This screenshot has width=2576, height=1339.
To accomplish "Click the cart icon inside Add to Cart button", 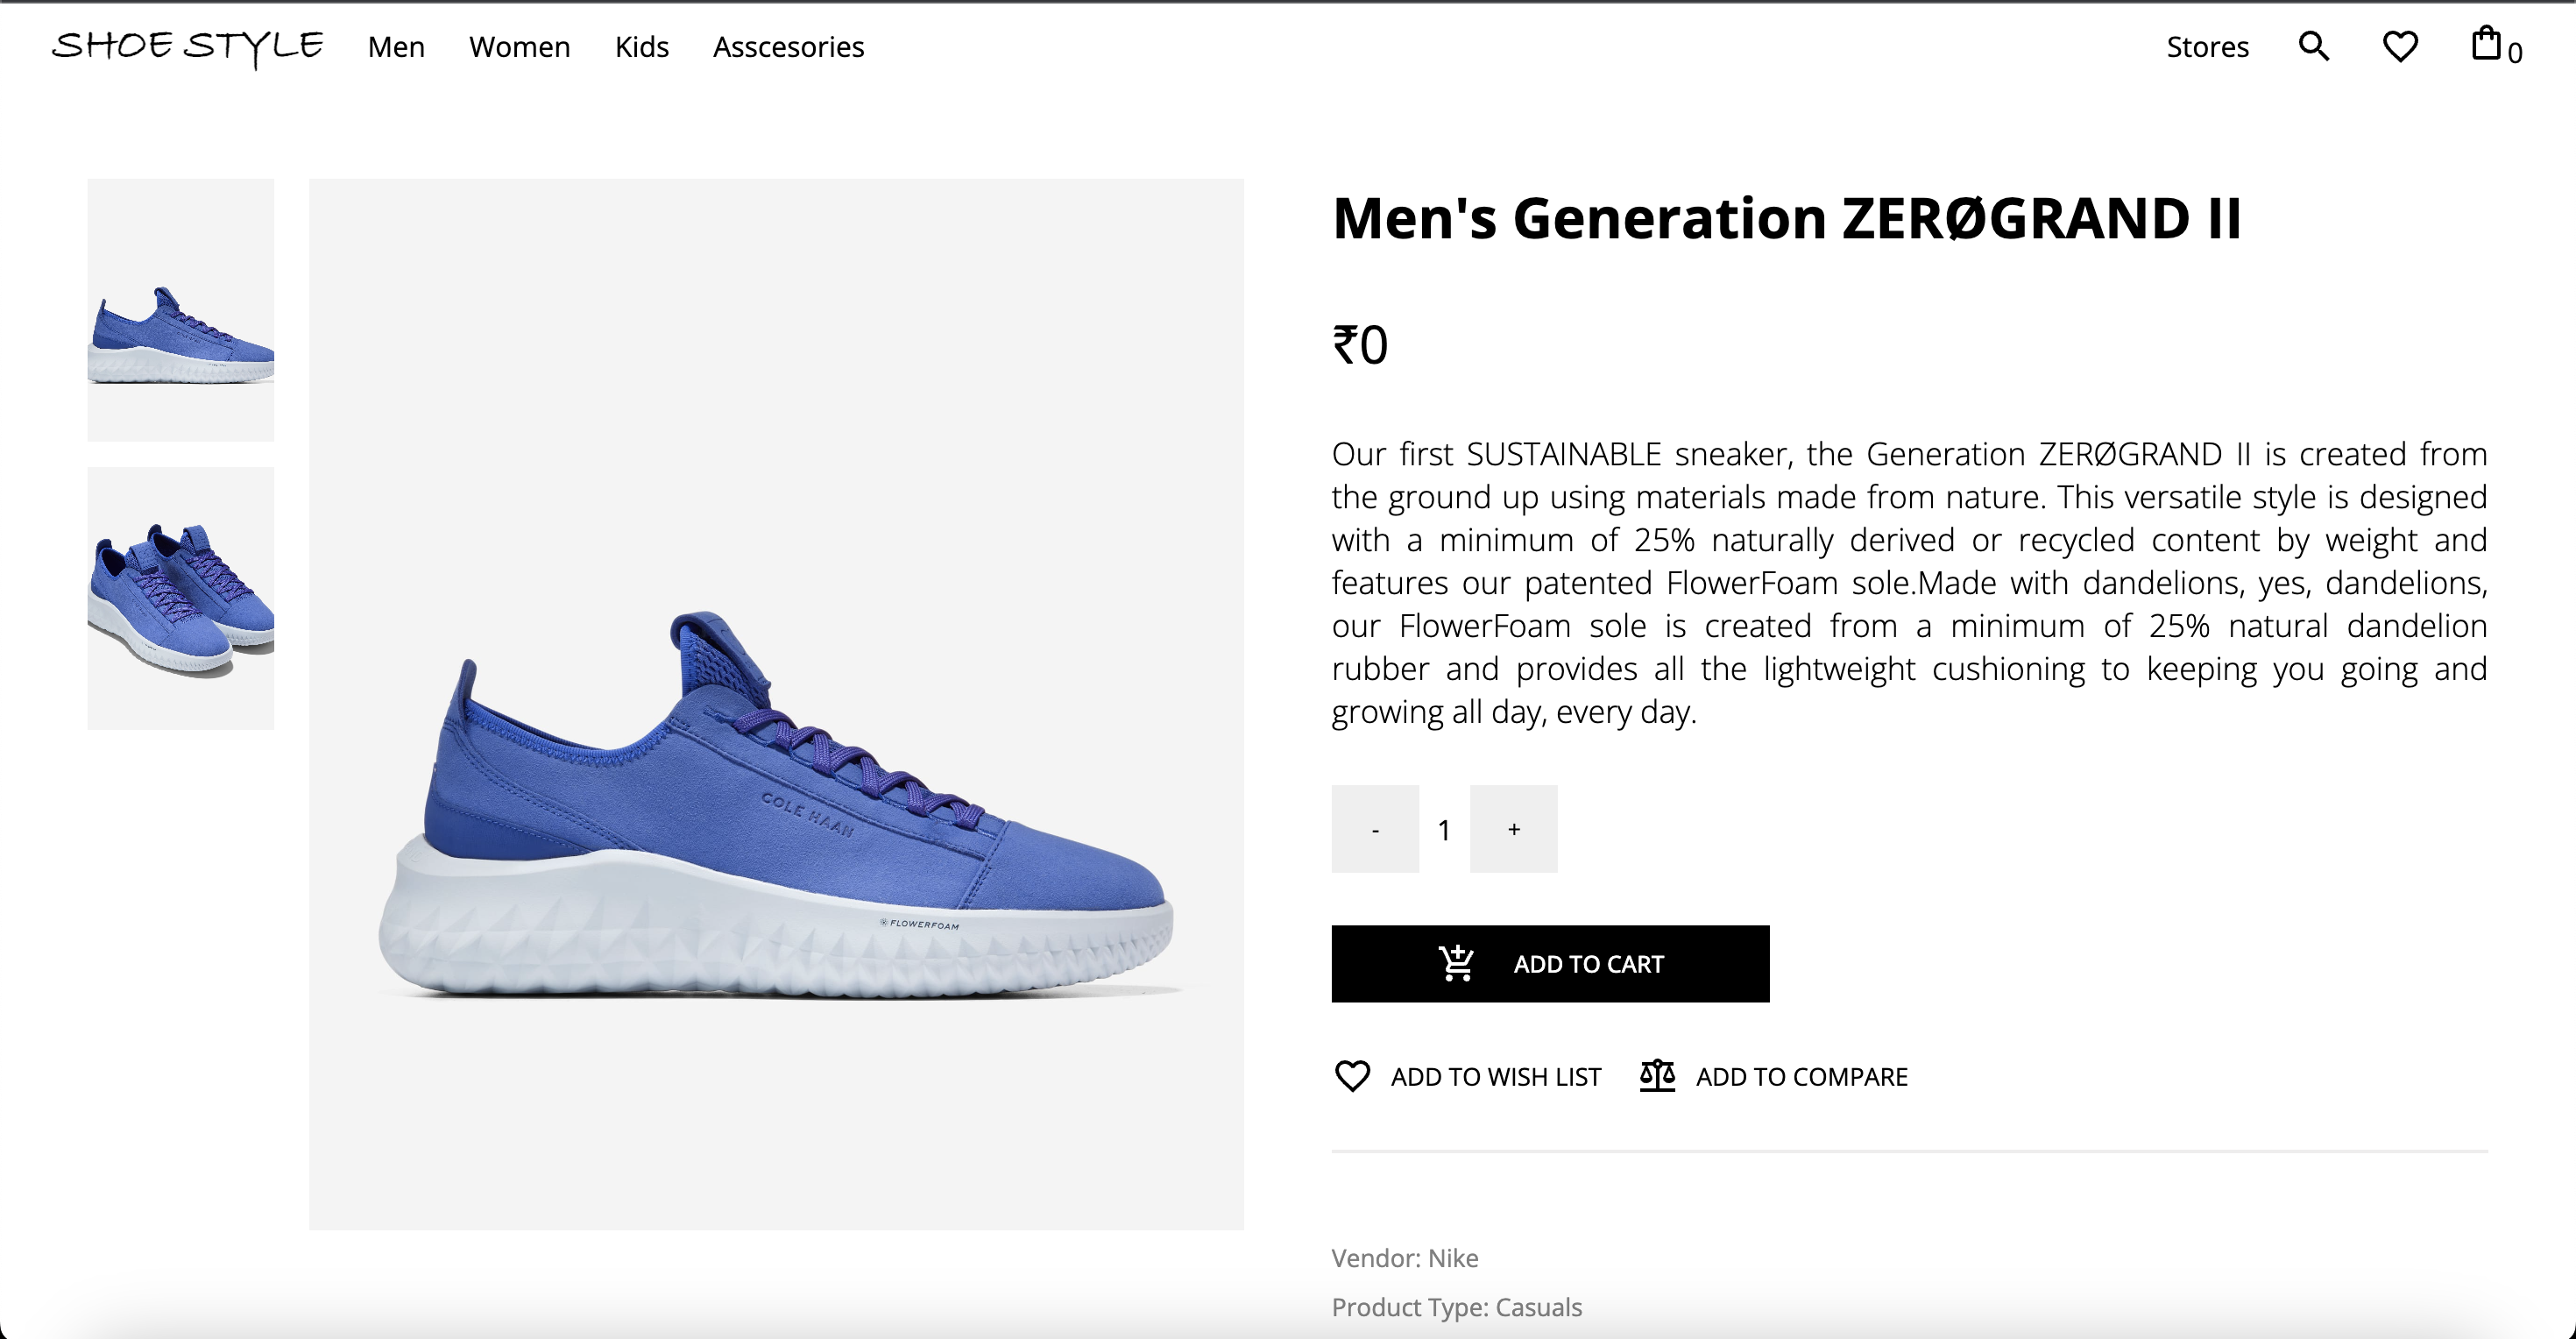I will (x=1457, y=963).
